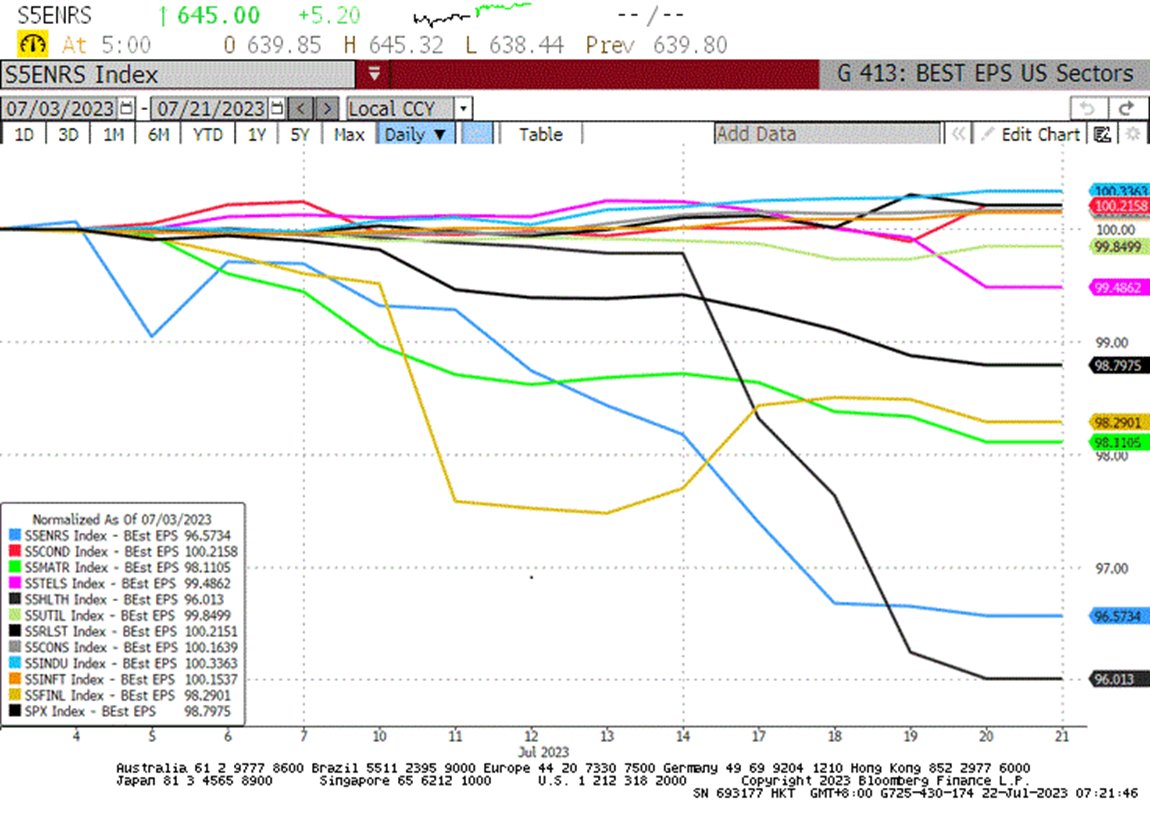Click S5CONS legend gray swatch
The image size is (1150, 829).
(15, 648)
